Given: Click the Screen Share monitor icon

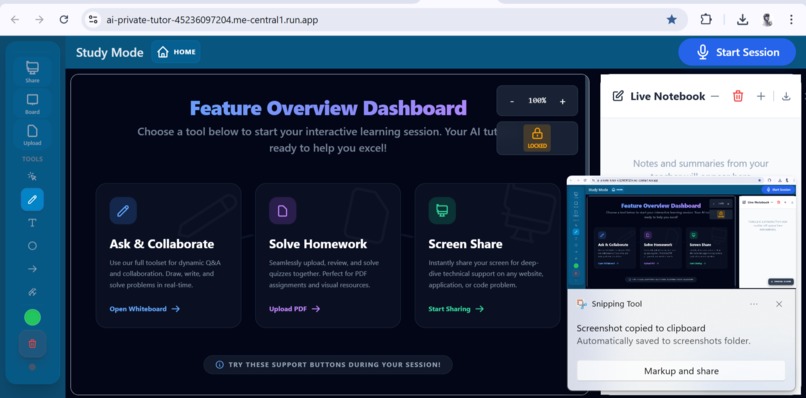Looking at the screenshot, I should (x=442, y=210).
